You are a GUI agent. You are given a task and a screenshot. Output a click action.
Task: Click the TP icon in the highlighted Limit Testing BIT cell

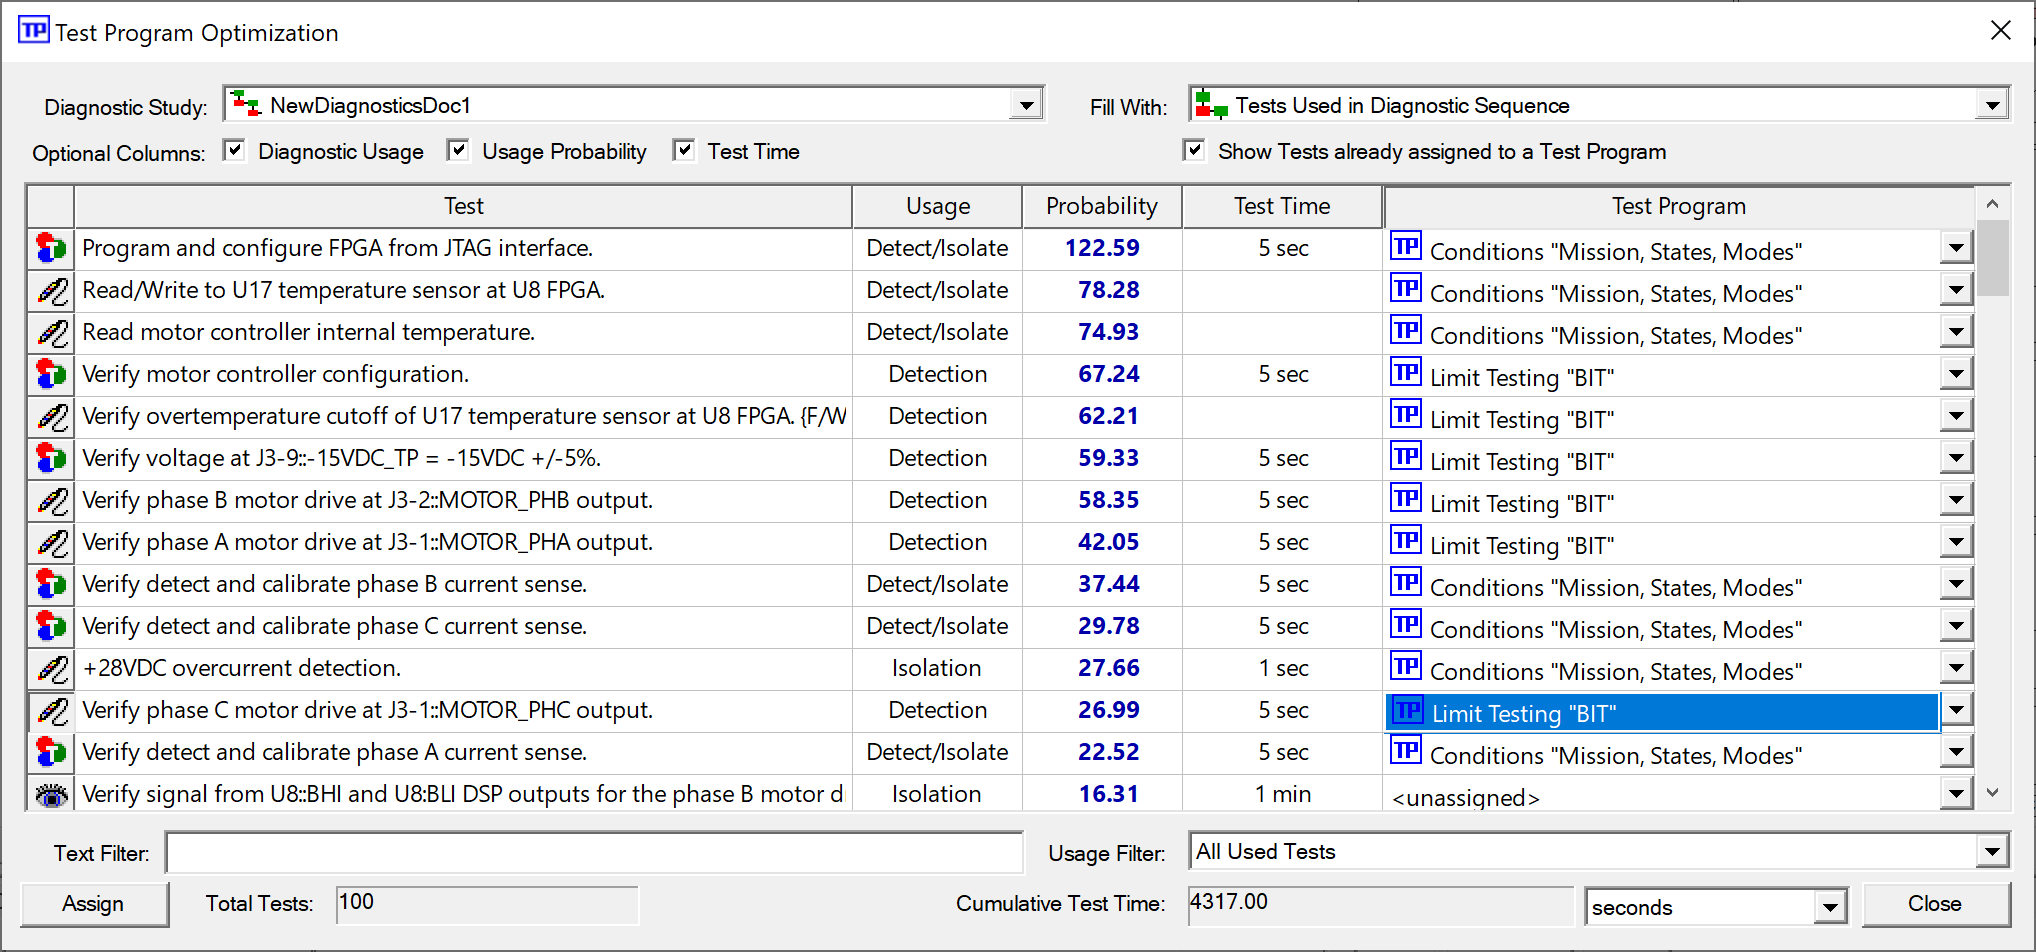(x=1408, y=711)
